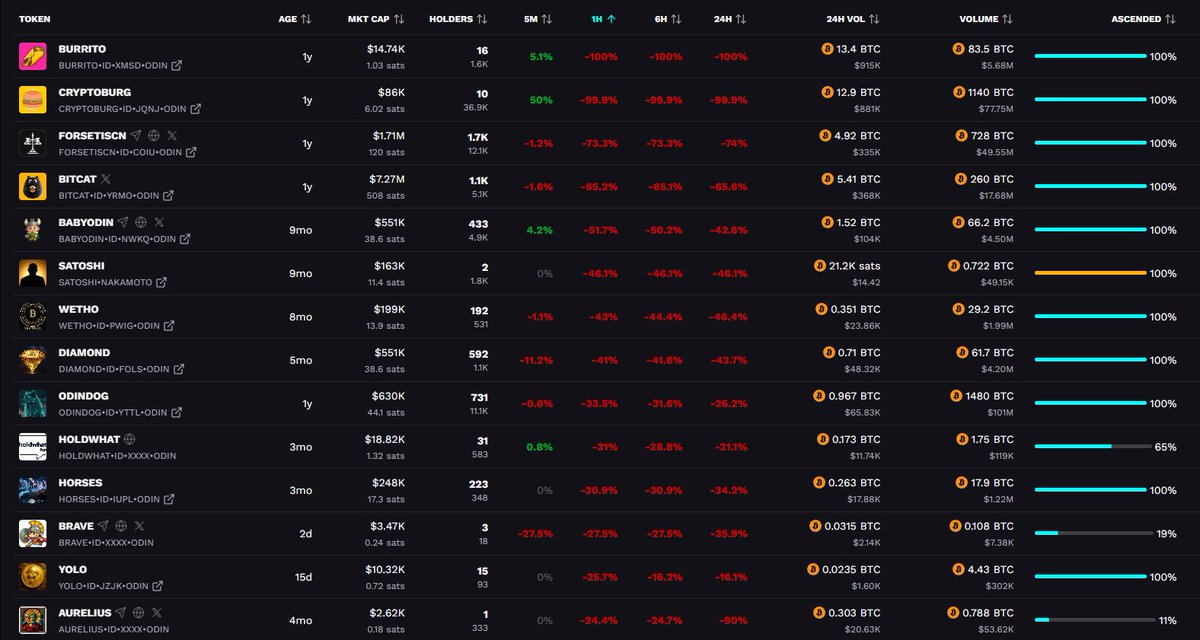Screen dimensions: 1200x640
Task: Click external link icon next to SATOSHI•NAKAMOTO
Action: (162, 283)
